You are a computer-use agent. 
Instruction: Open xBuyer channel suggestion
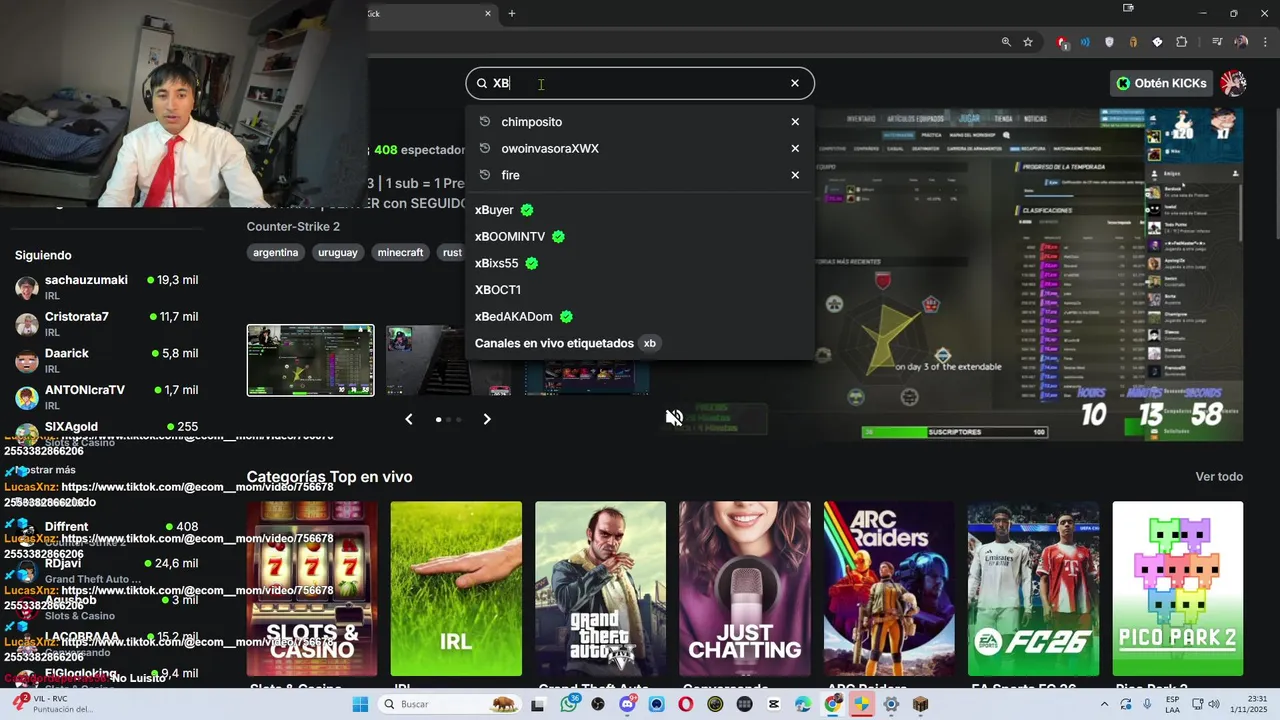pos(504,210)
